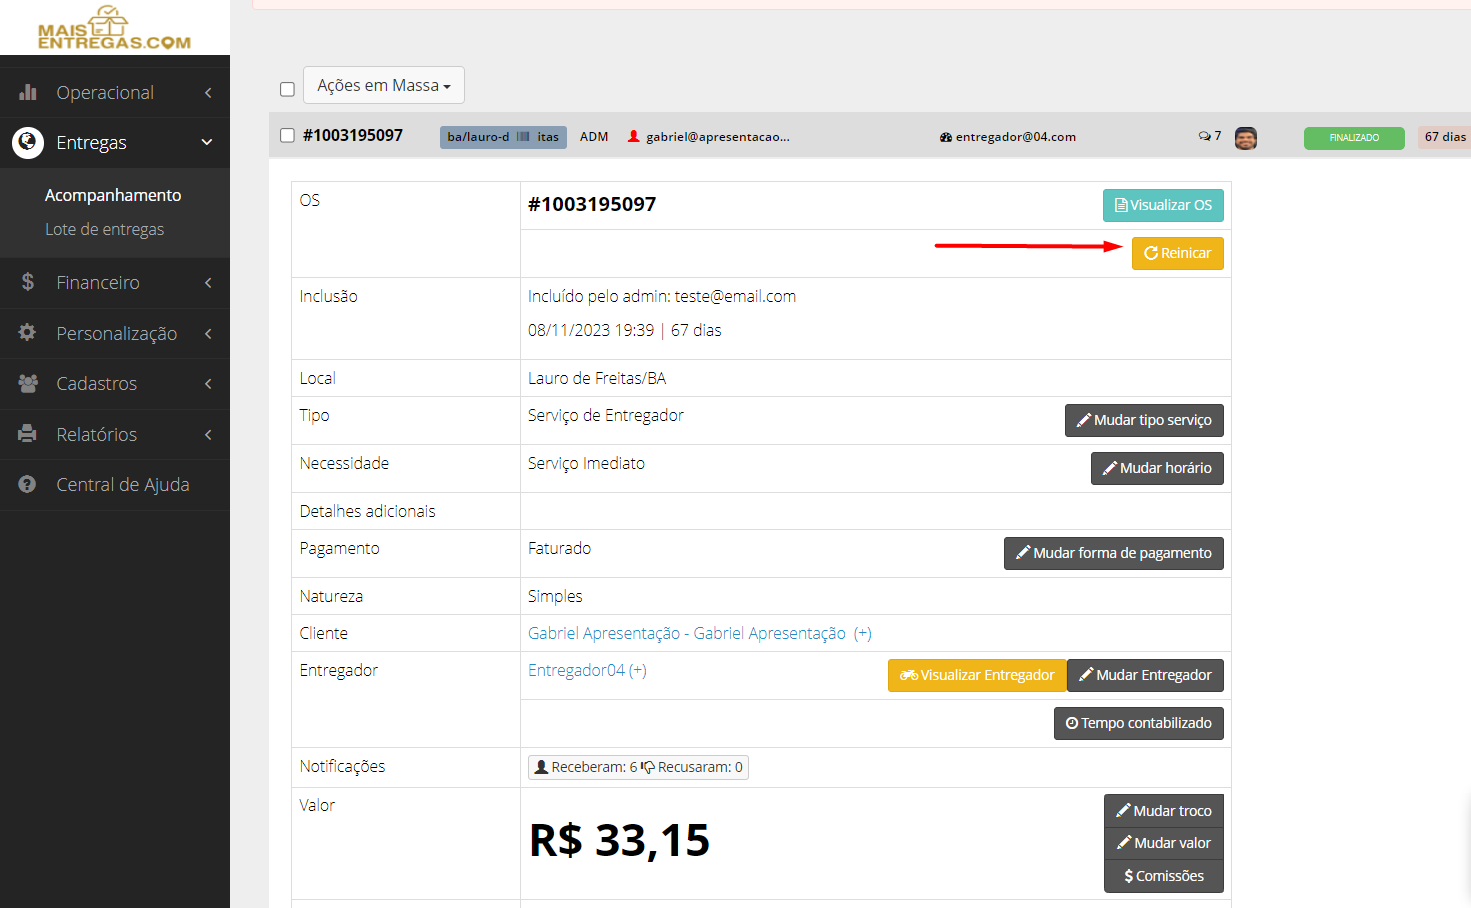
Task: Click the Receberam / Recusaram notifications box
Action: point(638,767)
